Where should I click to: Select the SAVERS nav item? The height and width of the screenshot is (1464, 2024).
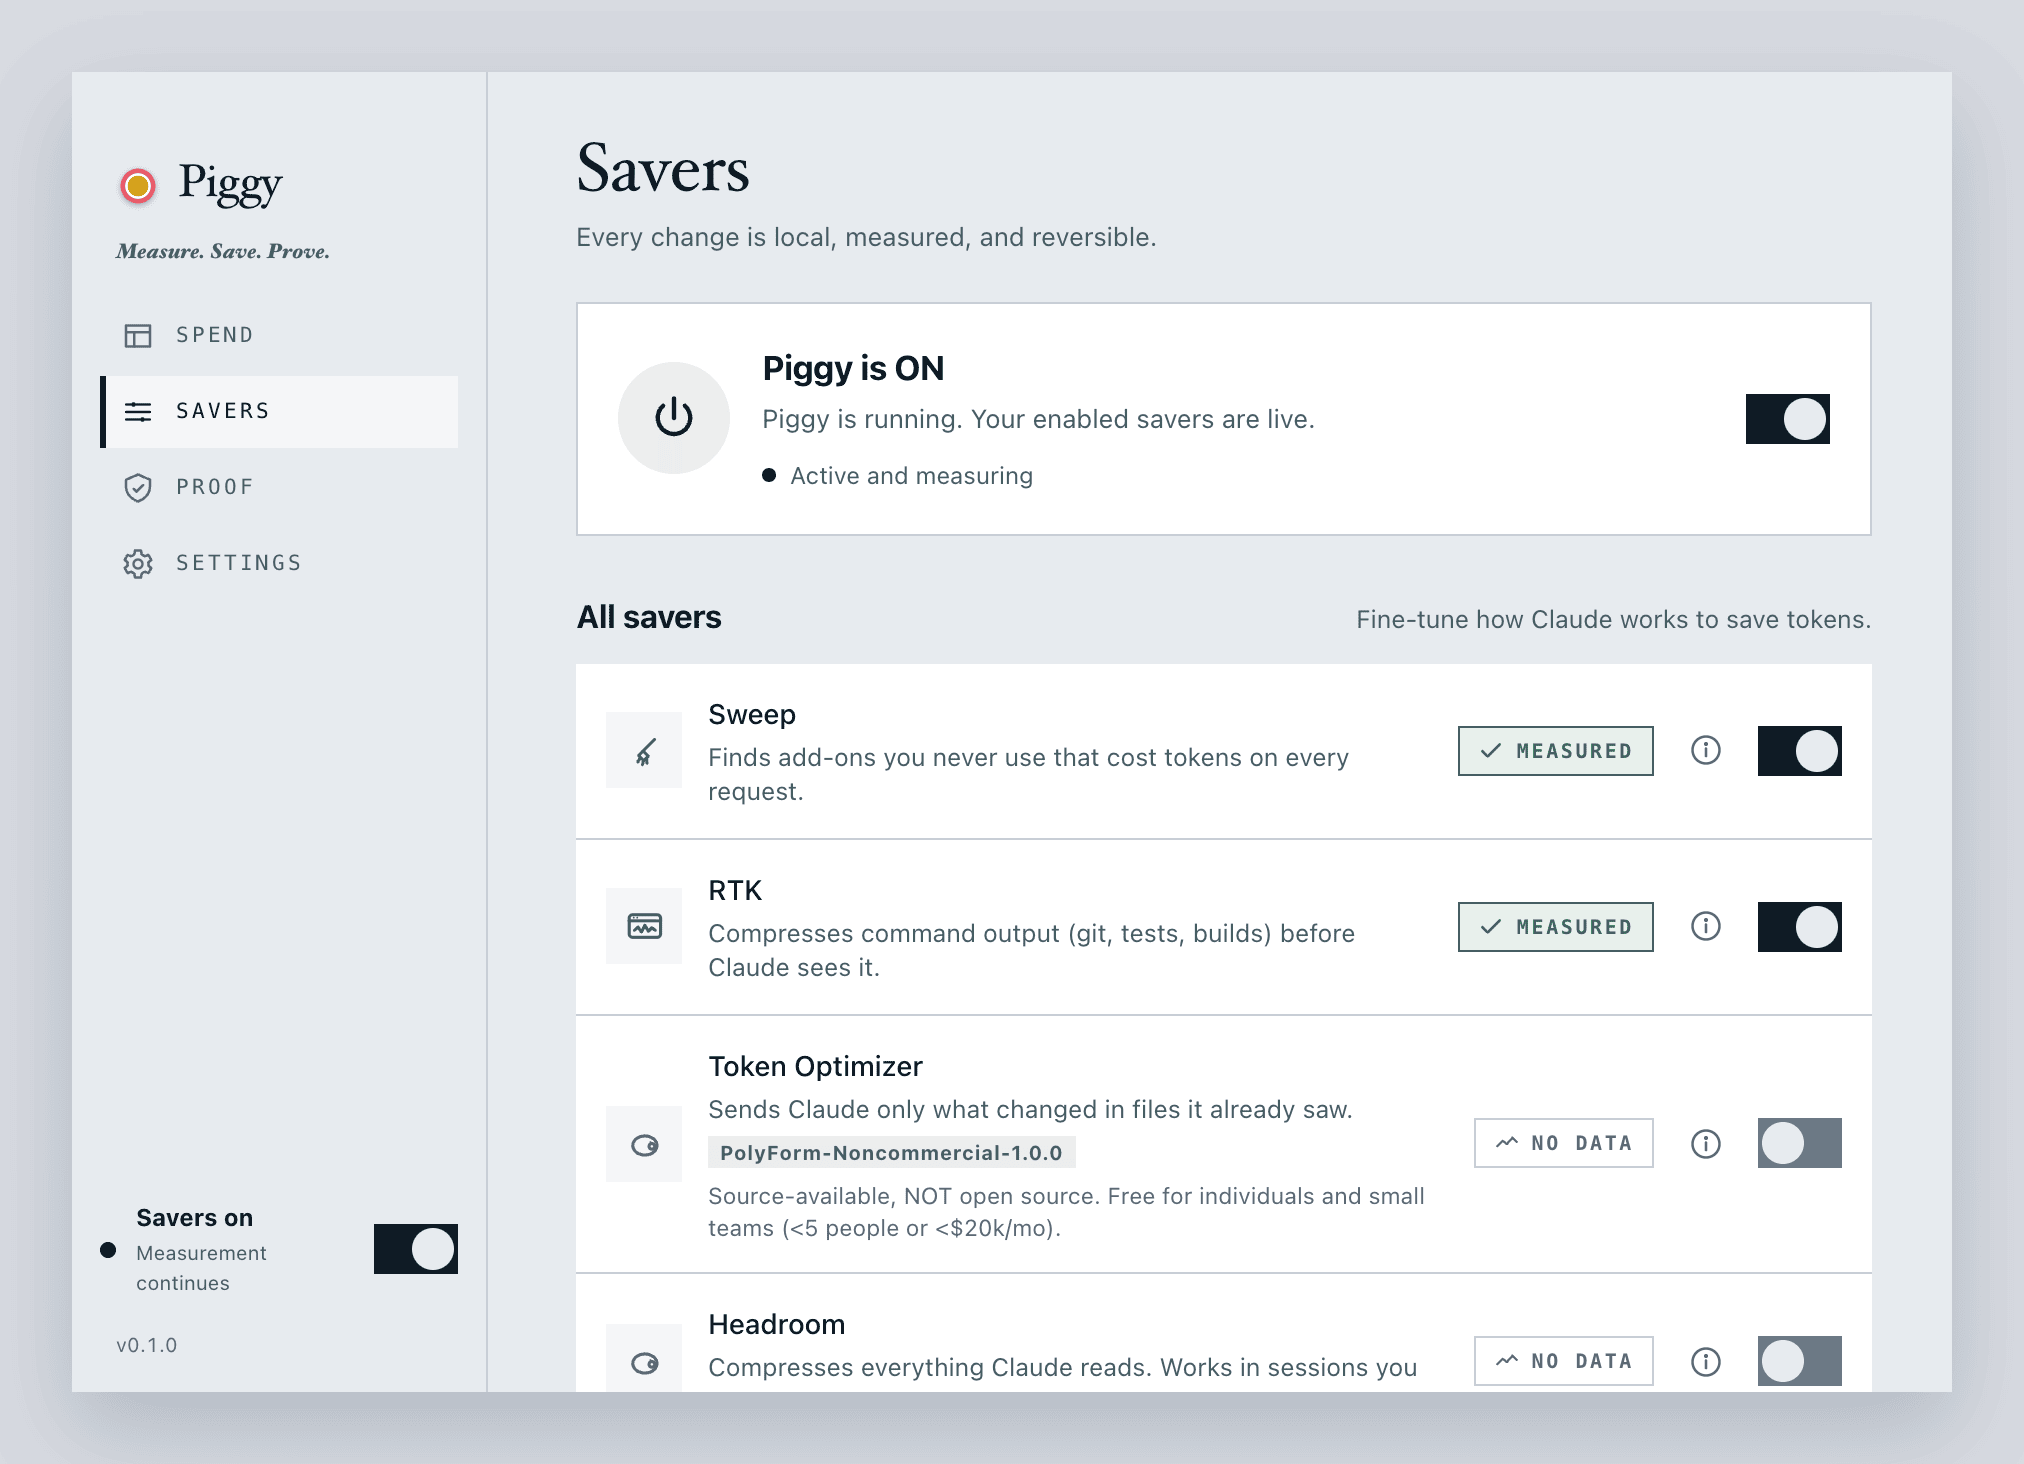[279, 411]
